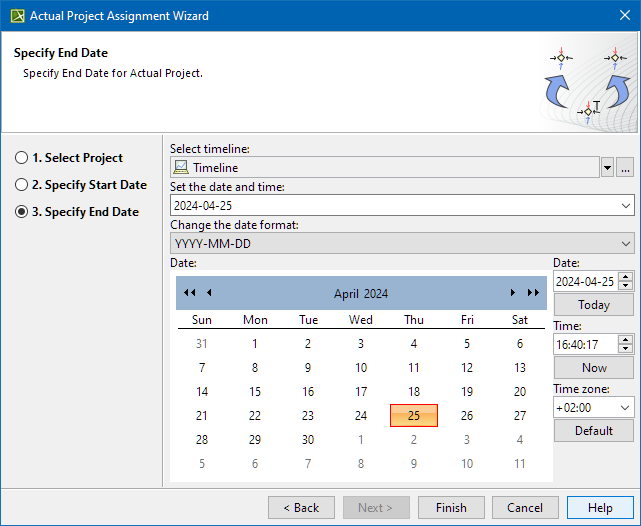The width and height of the screenshot is (641, 526).
Task: Open the Select timeline dropdown
Action: (607, 167)
